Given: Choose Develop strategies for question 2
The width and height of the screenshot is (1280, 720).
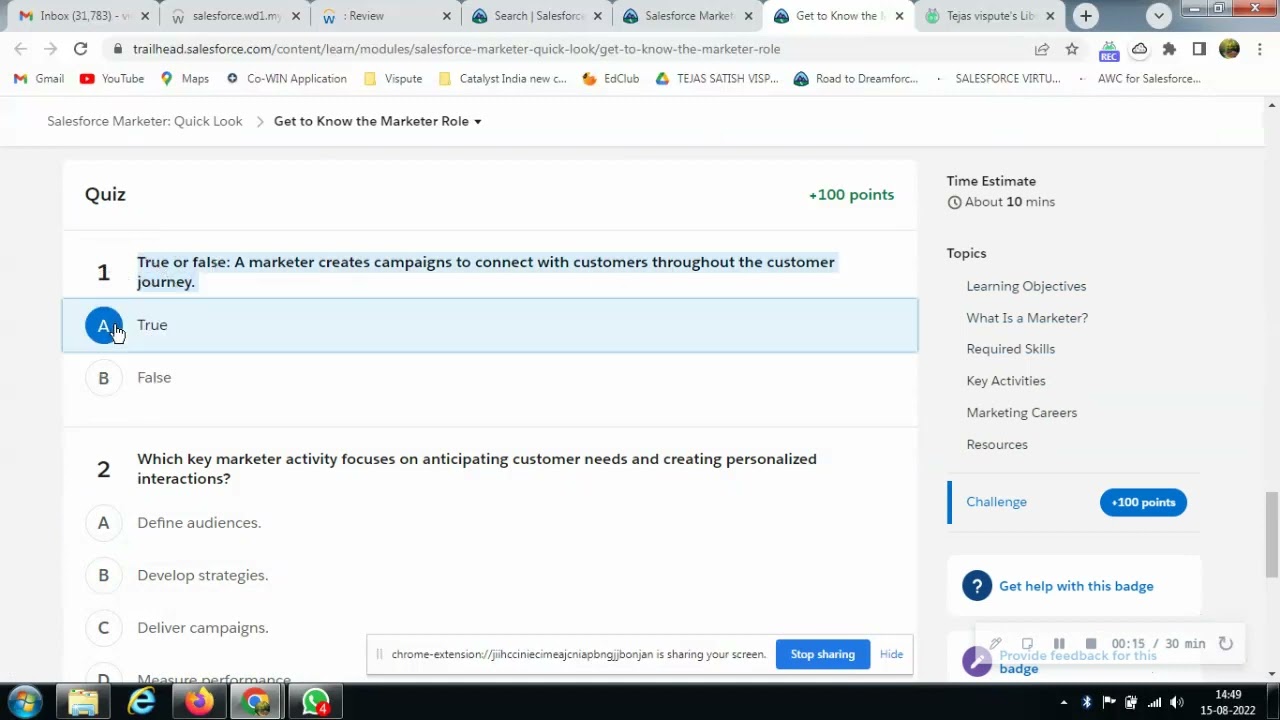Looking at the screenshot, I should click(490, 575).
